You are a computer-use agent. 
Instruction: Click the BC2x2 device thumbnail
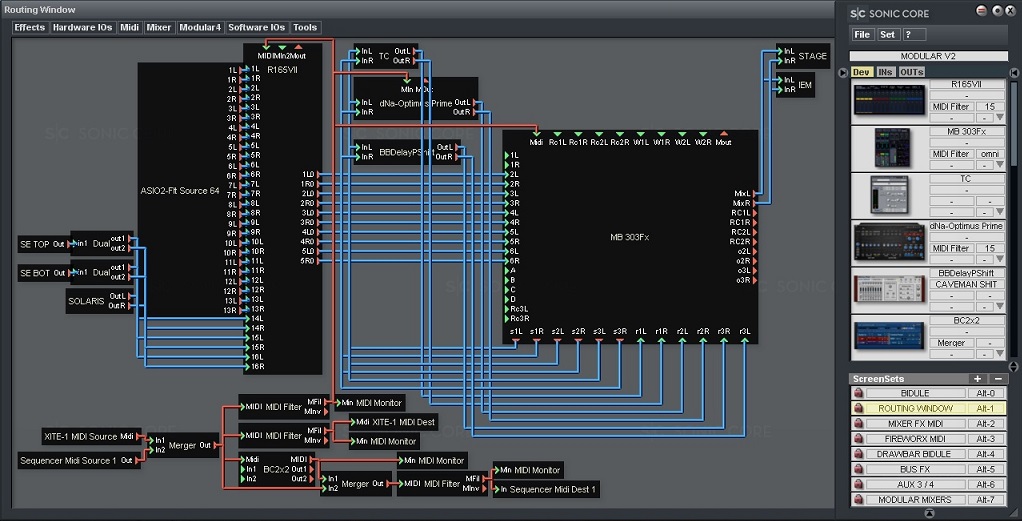tap(888, 337)
